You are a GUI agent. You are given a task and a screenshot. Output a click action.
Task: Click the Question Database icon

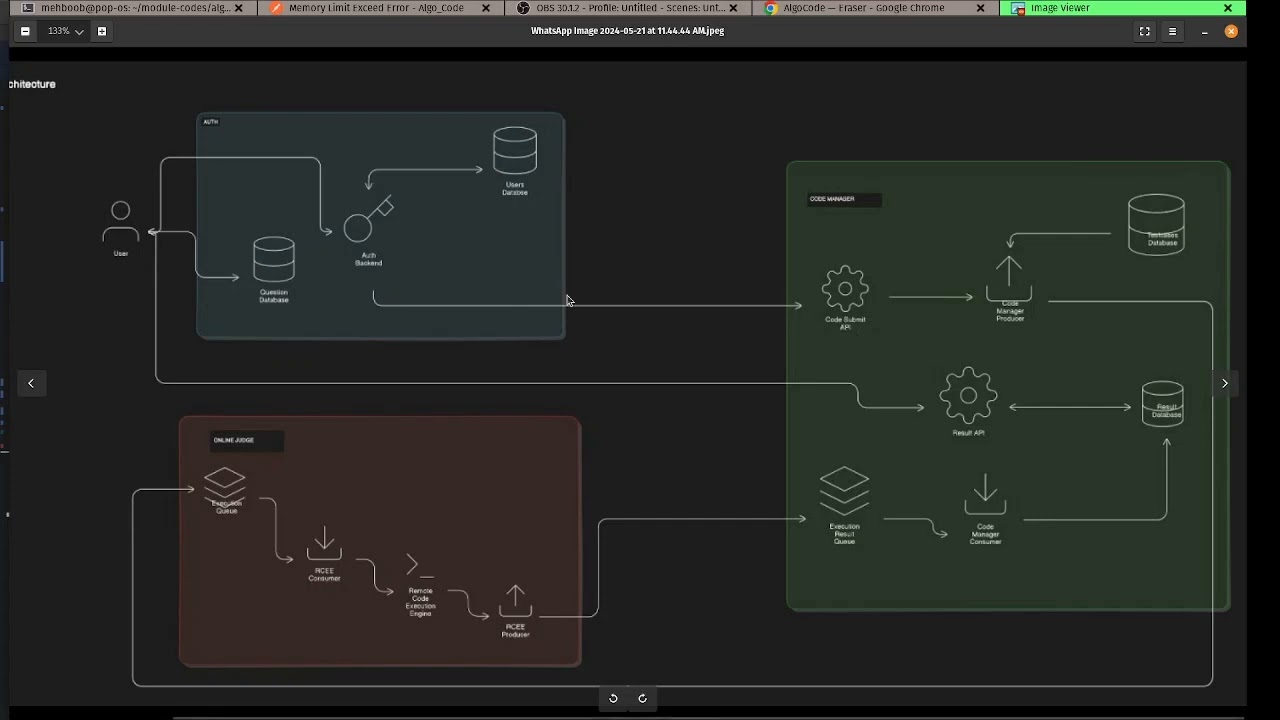(274, 260)
